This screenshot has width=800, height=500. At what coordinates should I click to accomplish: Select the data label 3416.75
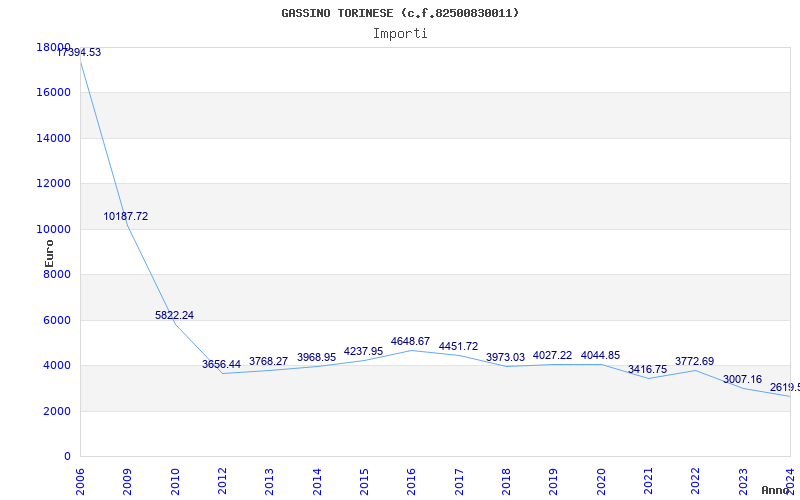click(x=647, y=369)
